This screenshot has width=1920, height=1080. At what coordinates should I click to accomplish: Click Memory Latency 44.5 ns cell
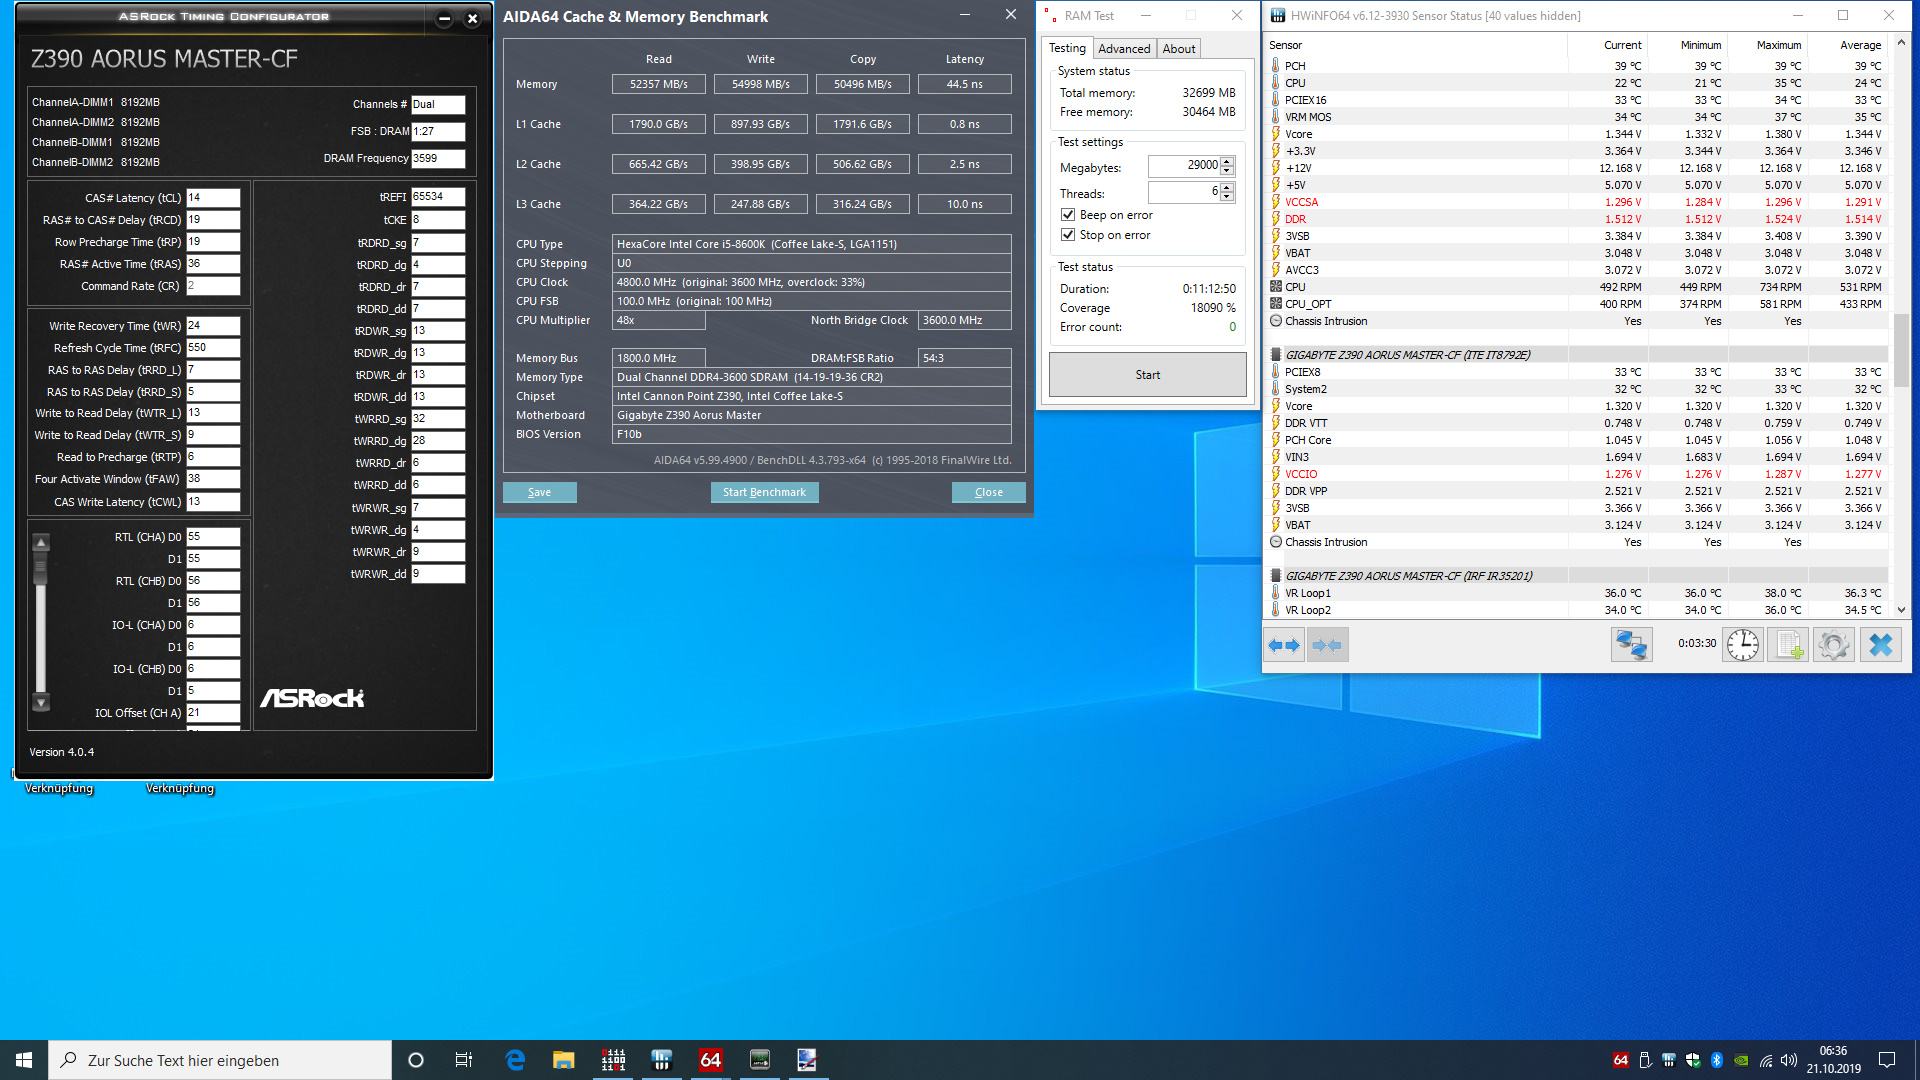pyautogui.click(x=964, y=84)
